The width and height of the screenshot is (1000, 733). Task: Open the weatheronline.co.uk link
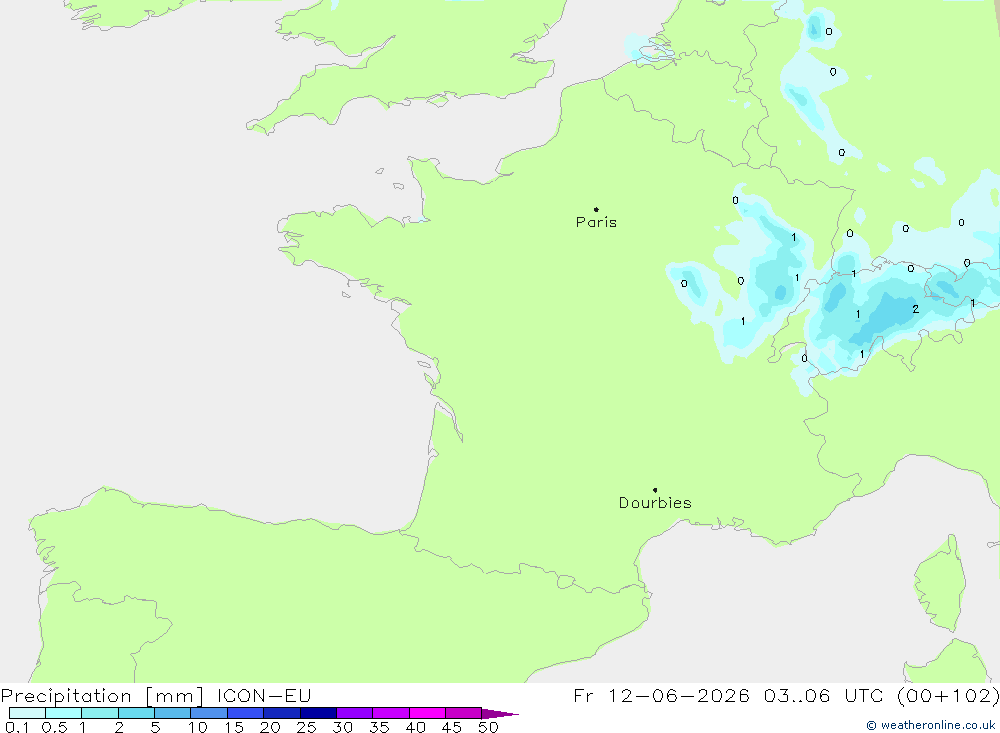pyautogui.click(x=930, y=725)
